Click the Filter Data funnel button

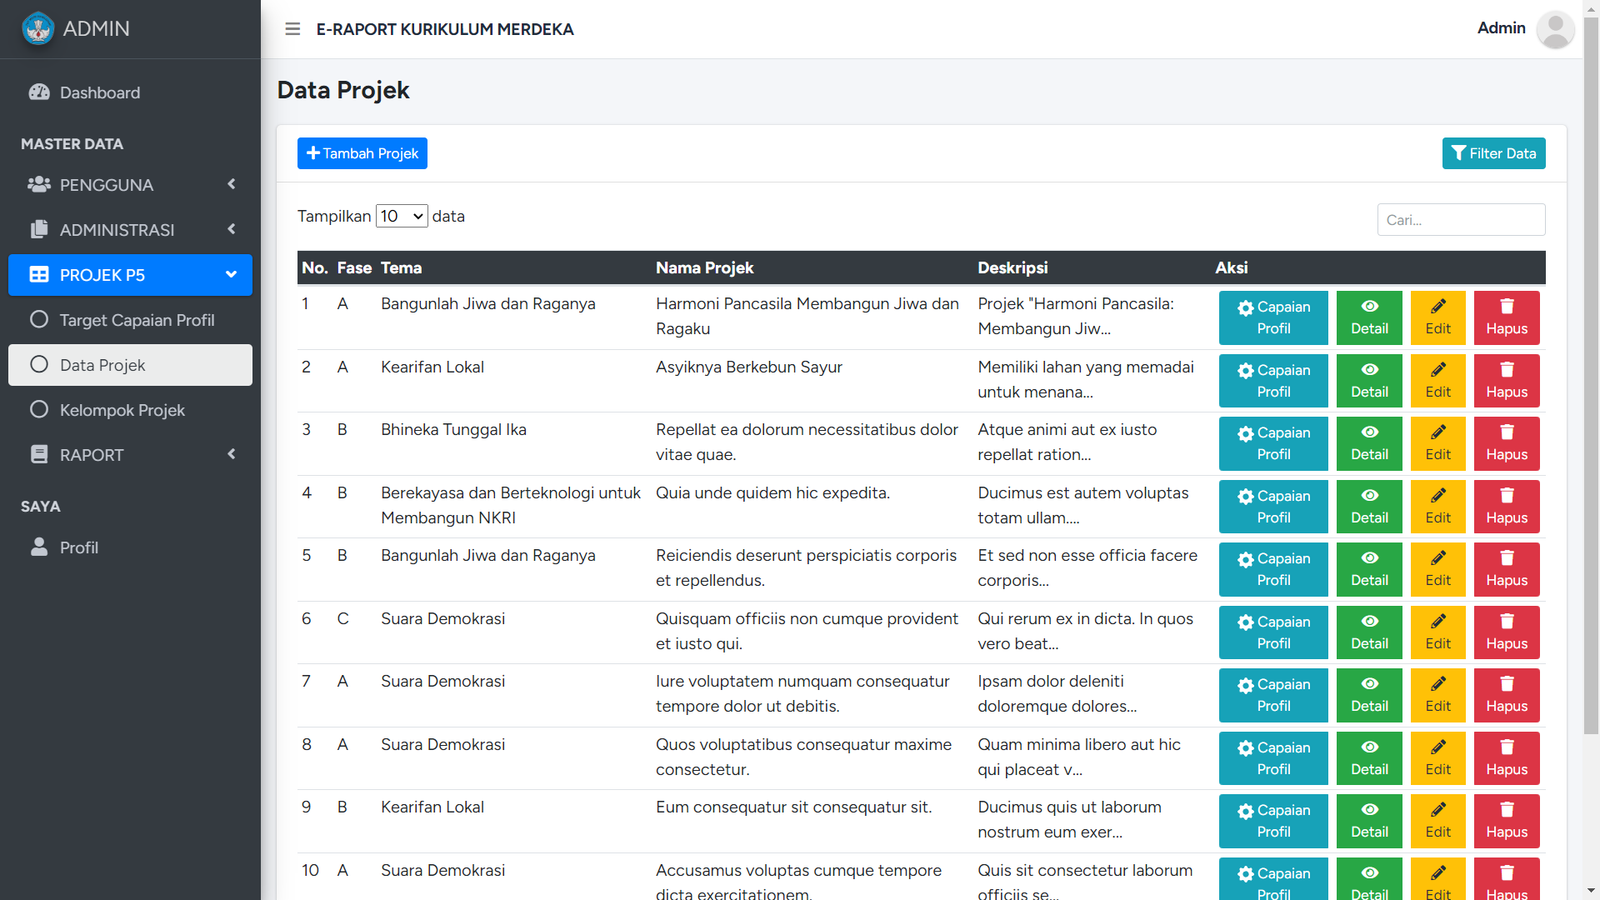click(1493, 153)
